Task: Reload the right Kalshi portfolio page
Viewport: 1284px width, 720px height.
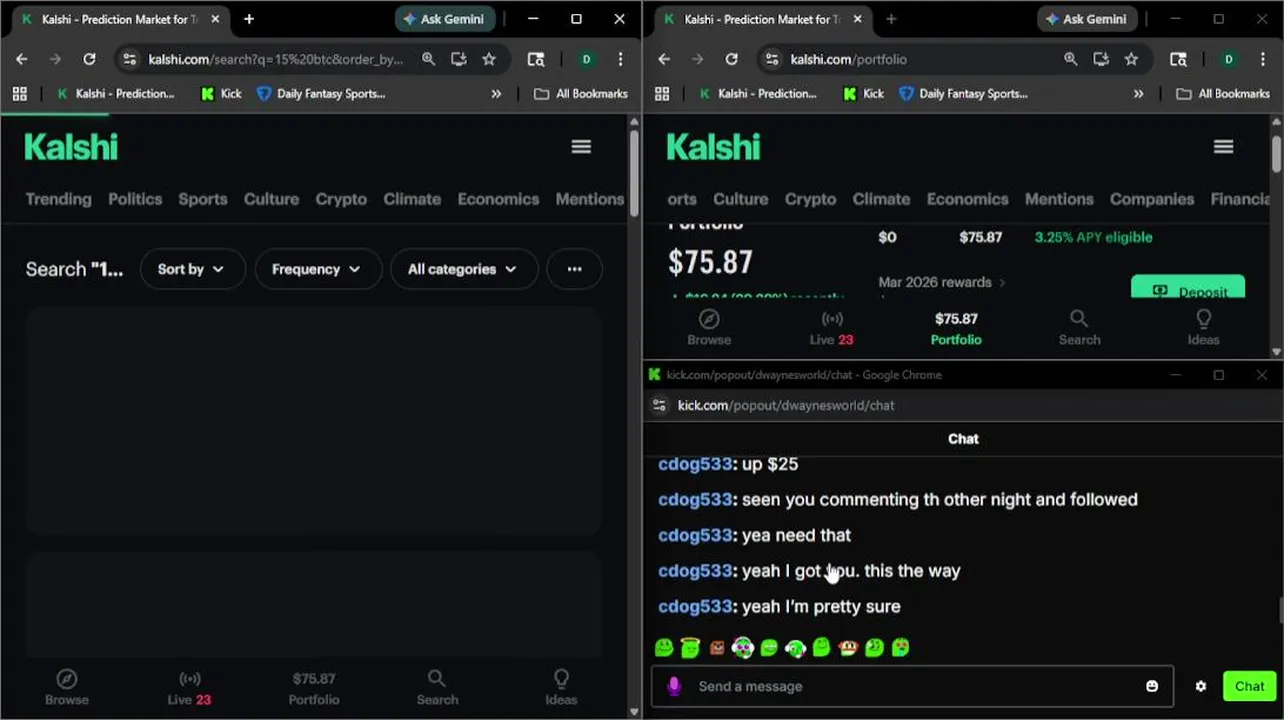Action: 731,59
